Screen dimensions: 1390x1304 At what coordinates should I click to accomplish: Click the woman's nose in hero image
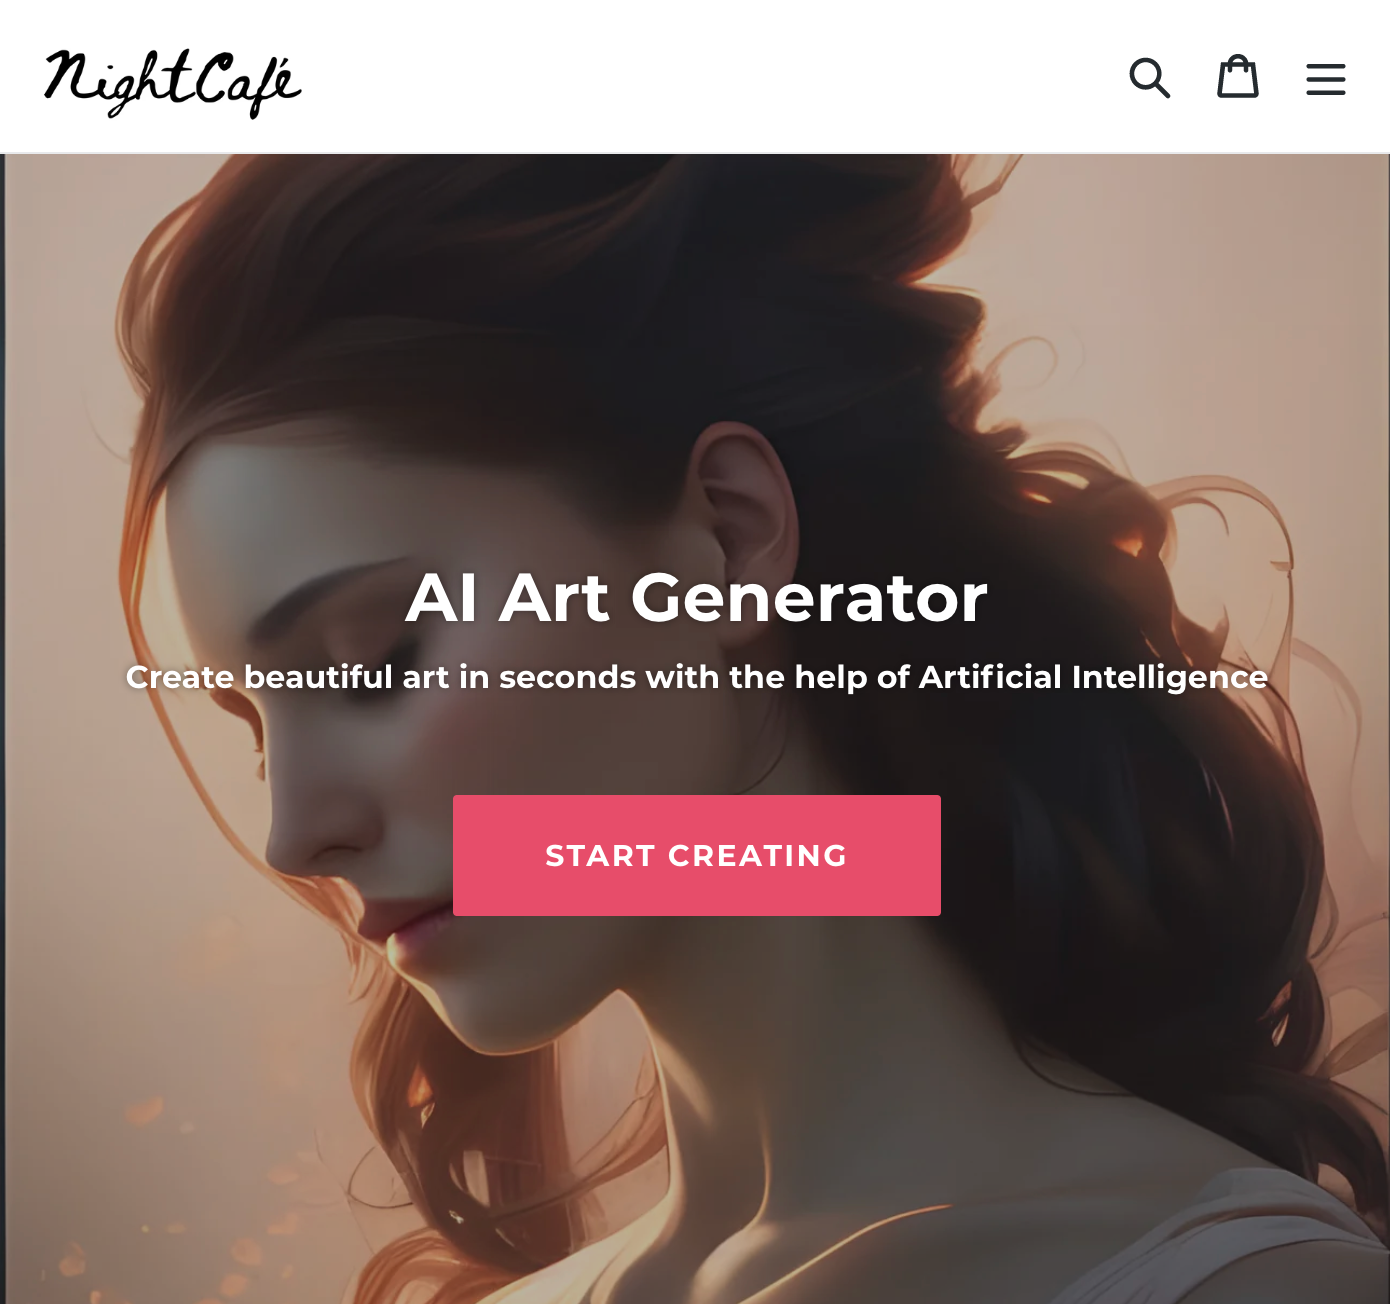click(x=310, y=830)
